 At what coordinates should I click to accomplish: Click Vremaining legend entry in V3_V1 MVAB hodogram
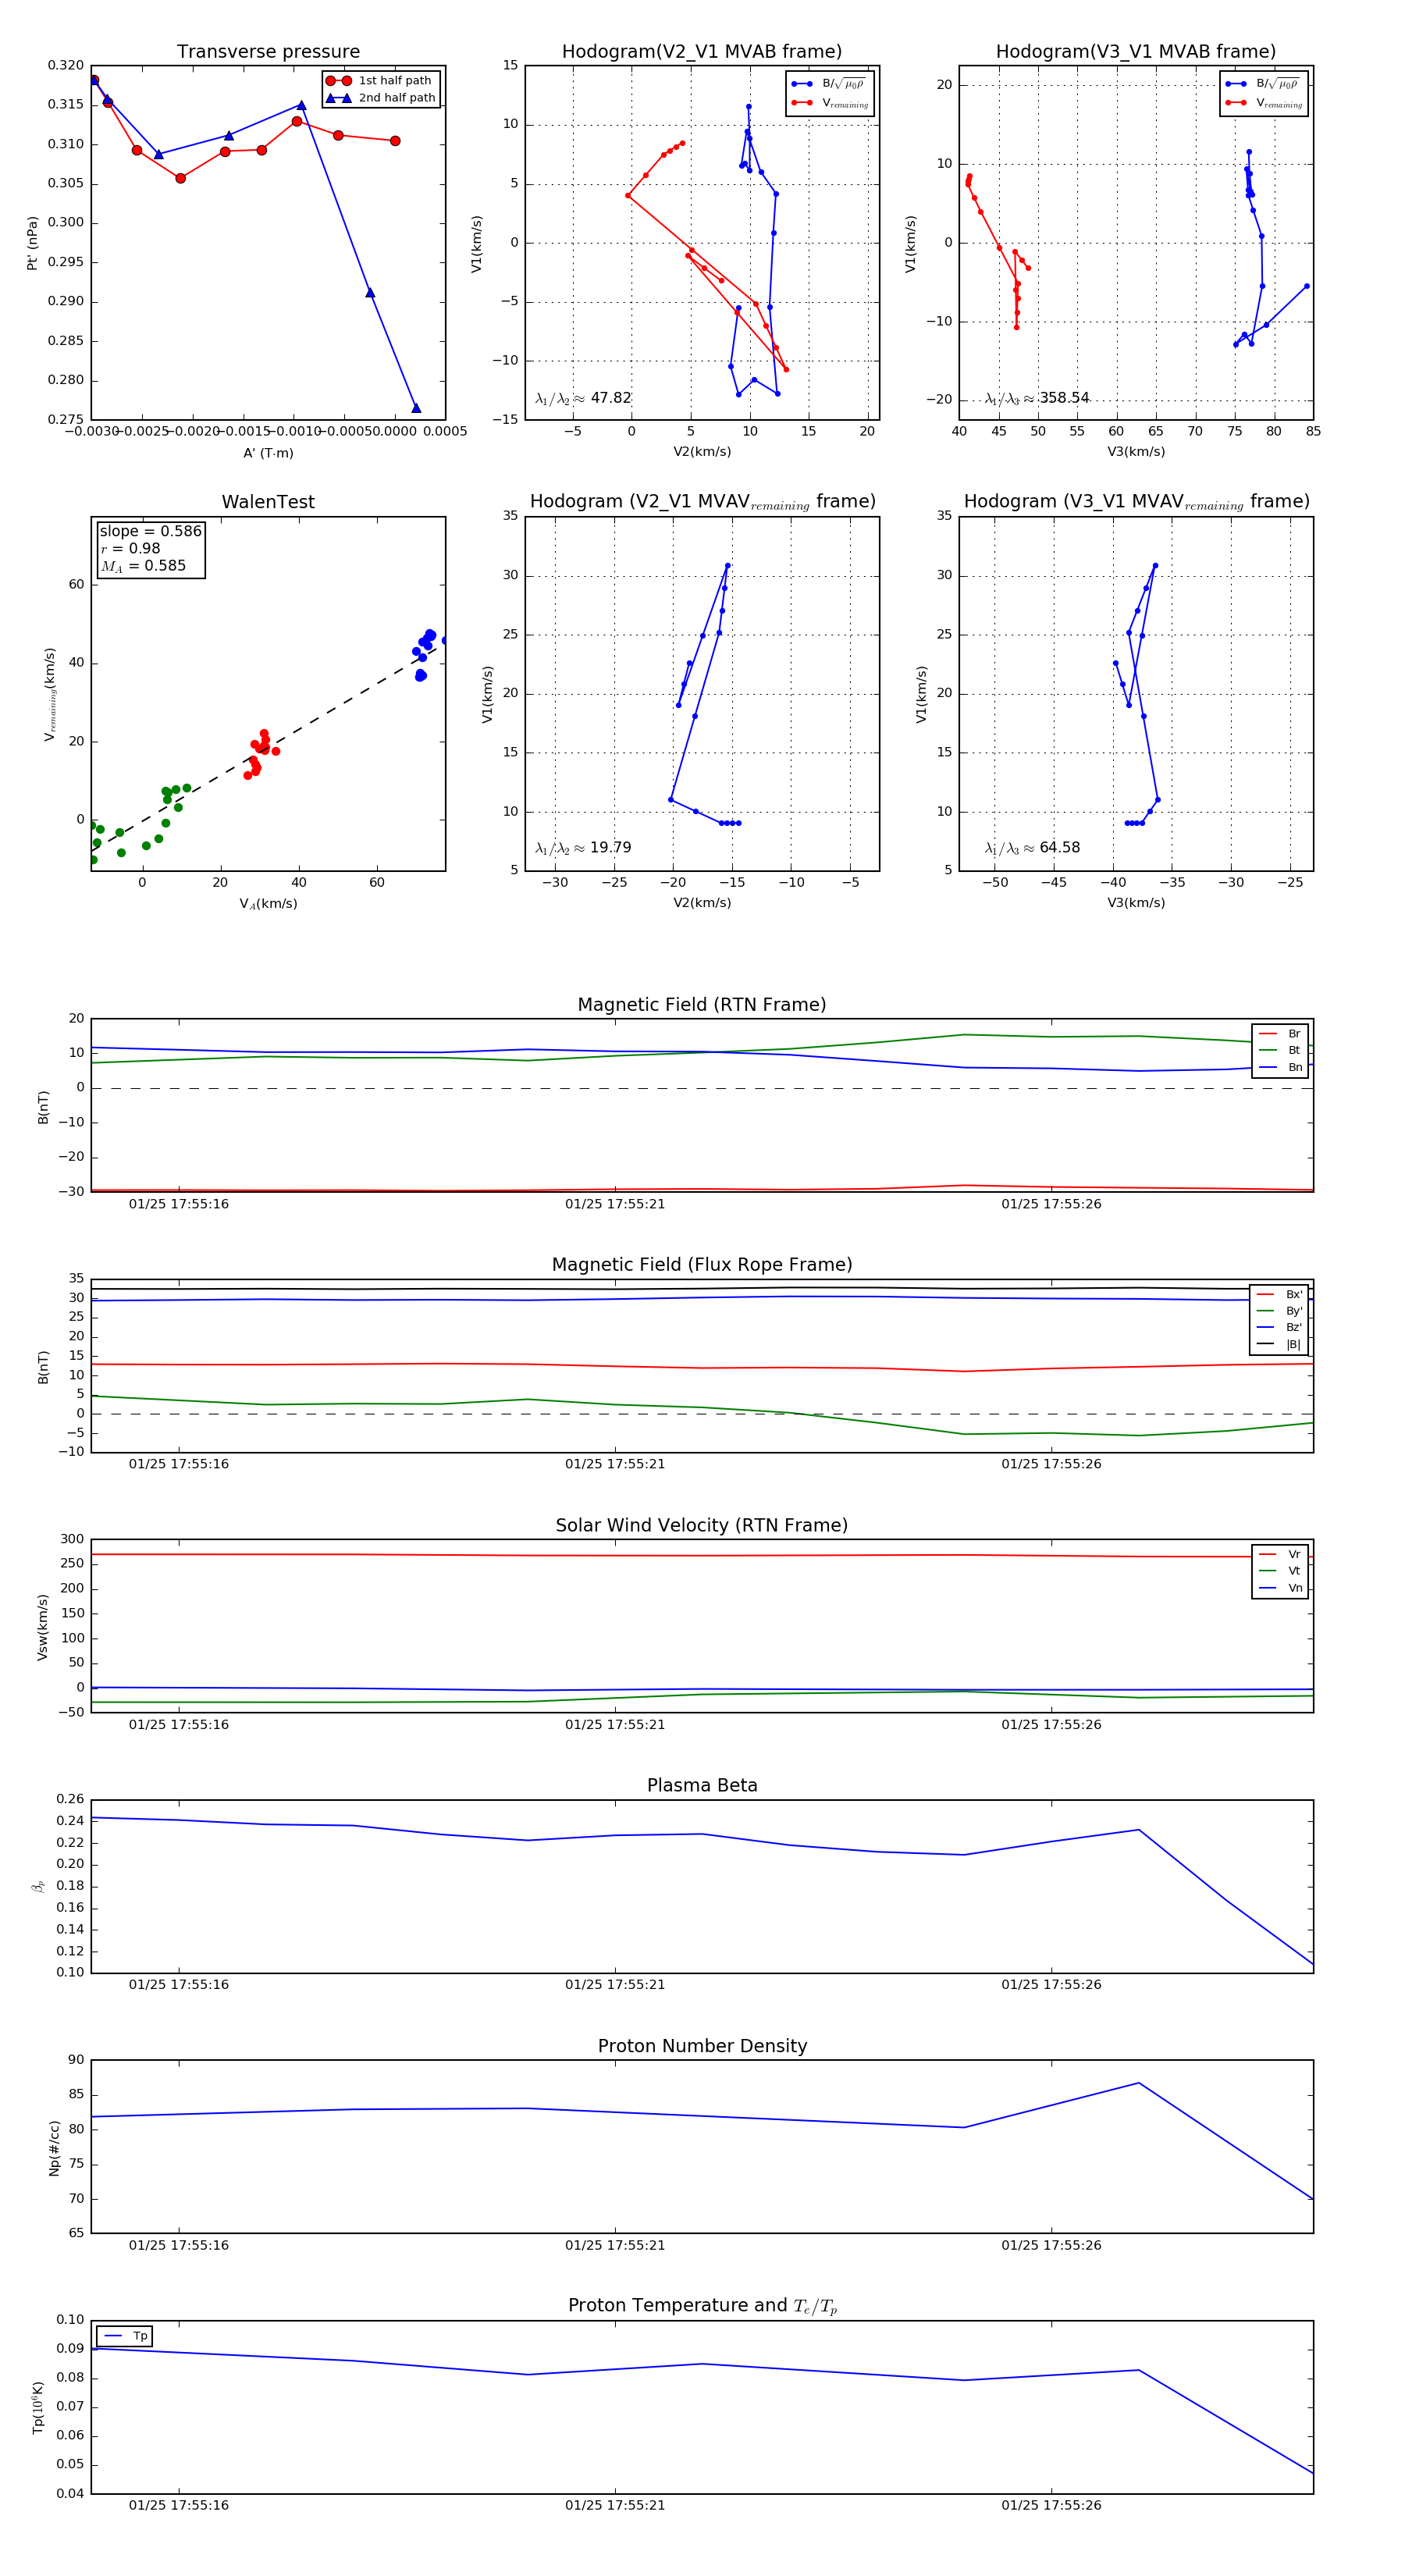[x=1264, y=103]
